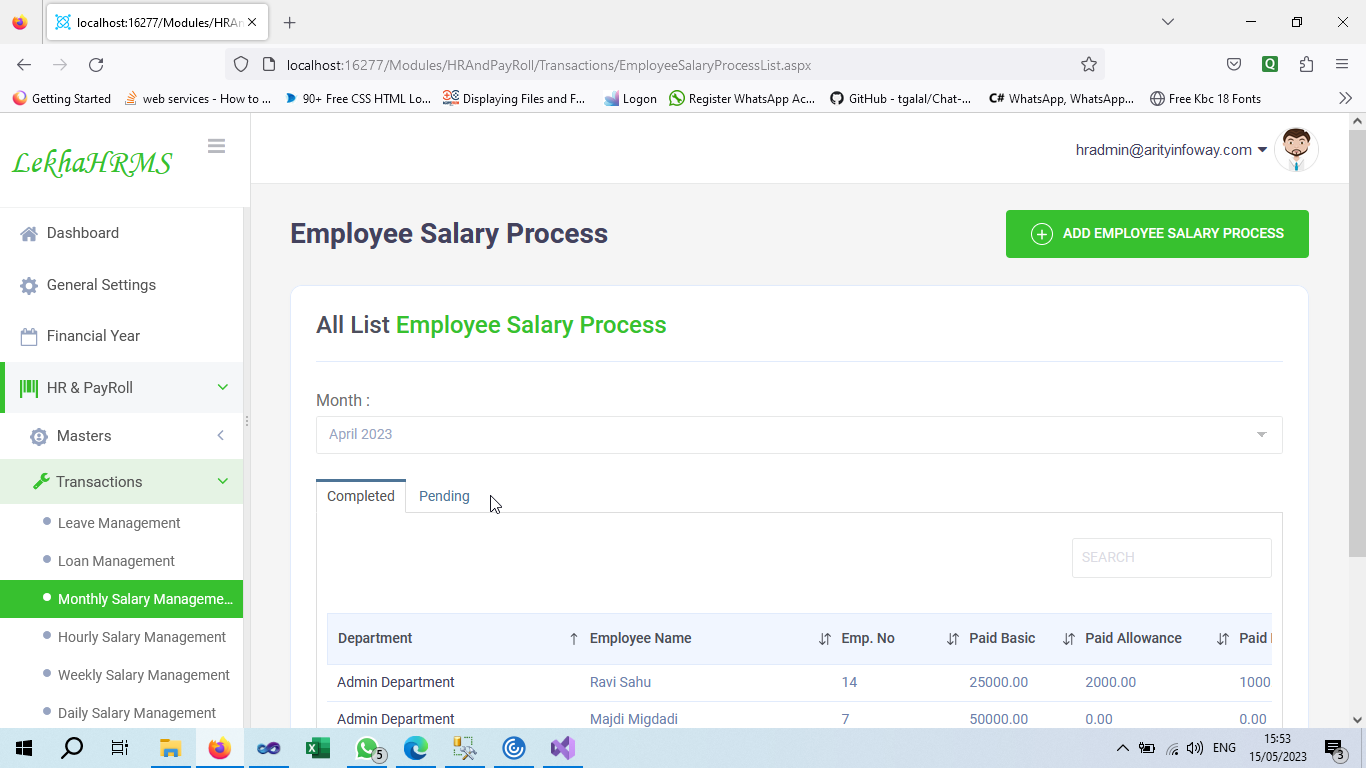Click the Masters cog icon
This screenshot has width=1366, height=768.
coord(39,436)
